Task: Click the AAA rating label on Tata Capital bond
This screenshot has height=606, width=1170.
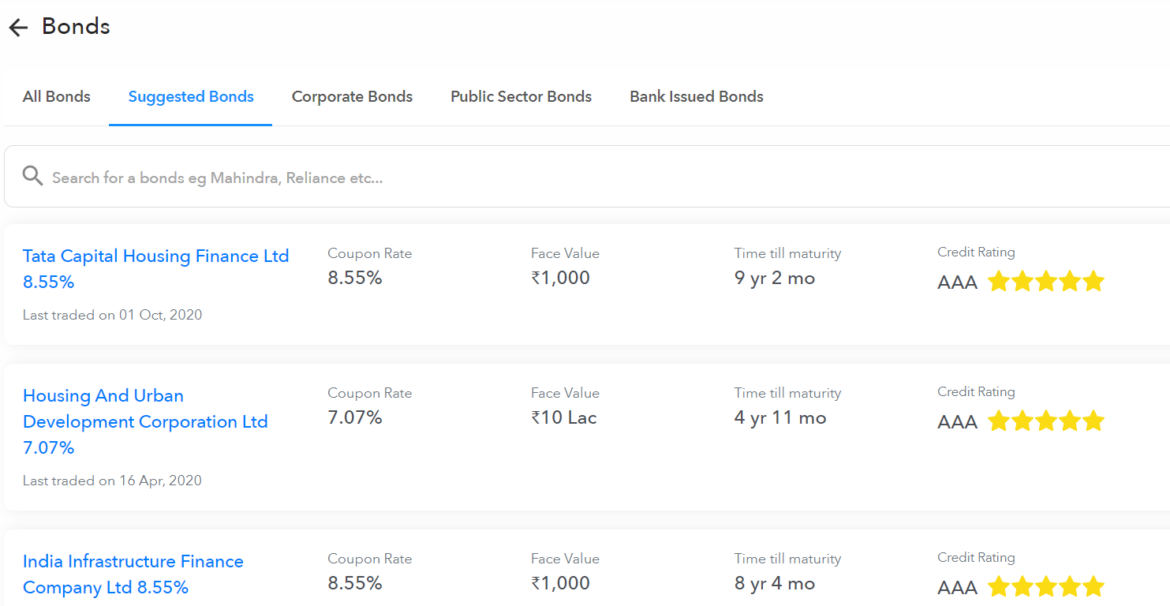Action: pos(956,282)
